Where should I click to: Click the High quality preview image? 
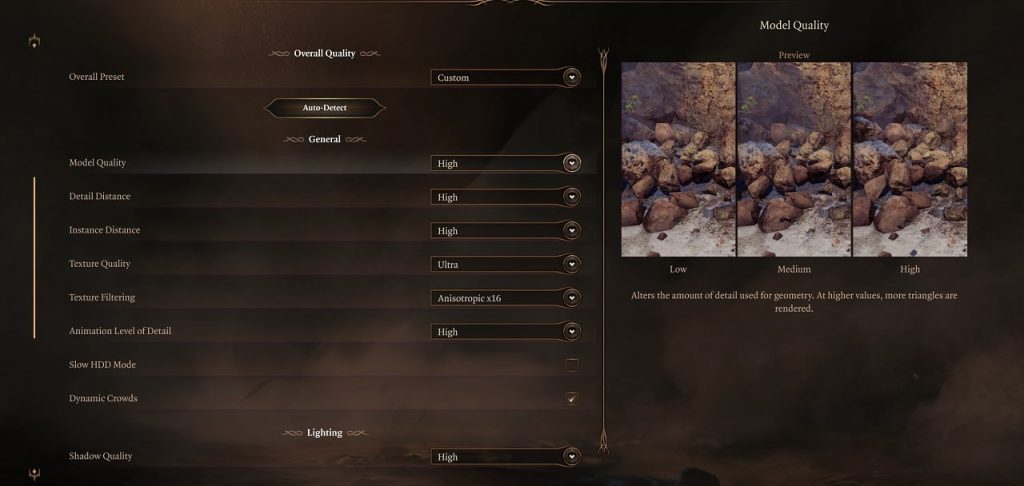(910, 159)
